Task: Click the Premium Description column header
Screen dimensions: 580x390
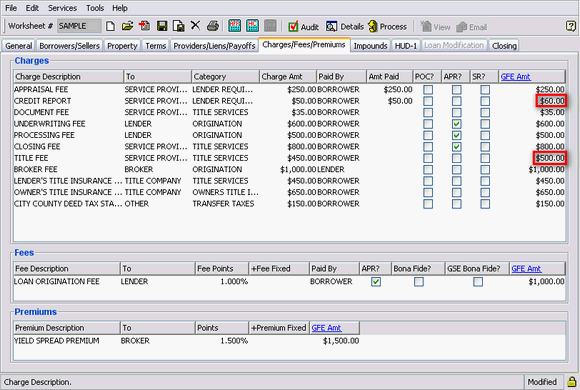Action: coord(67,328)
